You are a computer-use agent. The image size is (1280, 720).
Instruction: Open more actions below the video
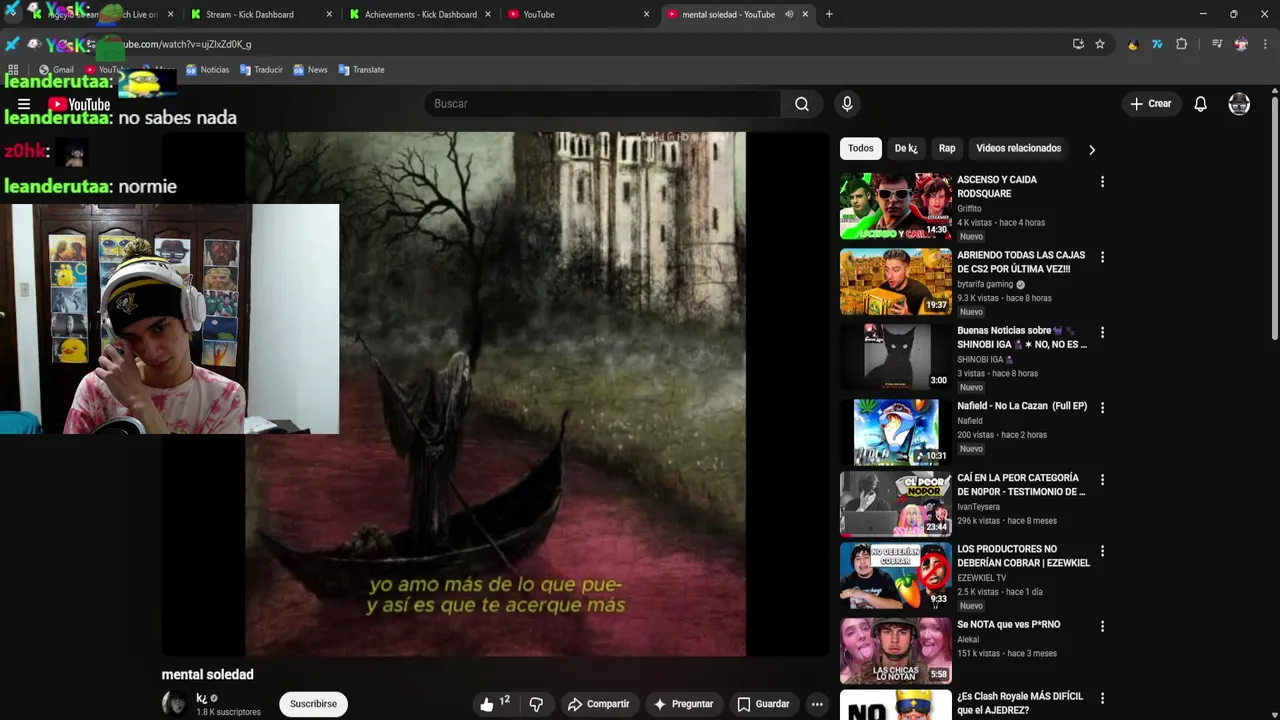coord(817,704)
